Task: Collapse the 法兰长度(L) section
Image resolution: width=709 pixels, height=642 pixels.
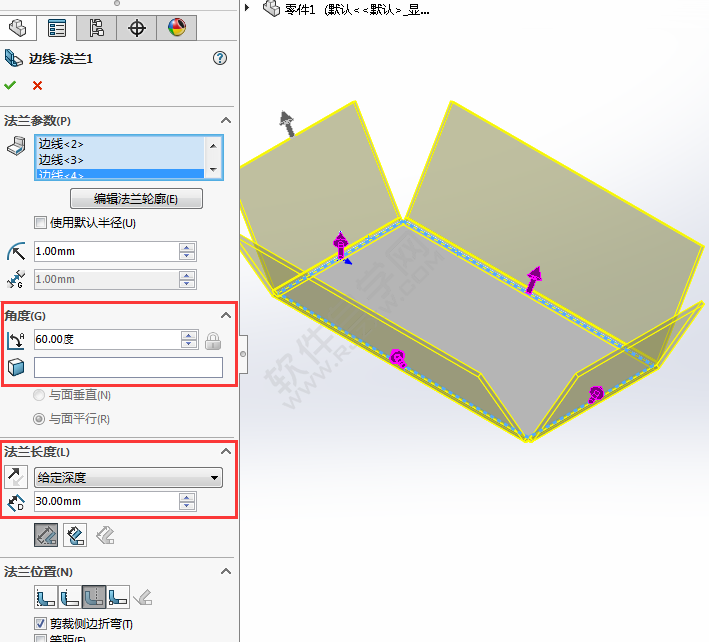Action: point(226,451)
